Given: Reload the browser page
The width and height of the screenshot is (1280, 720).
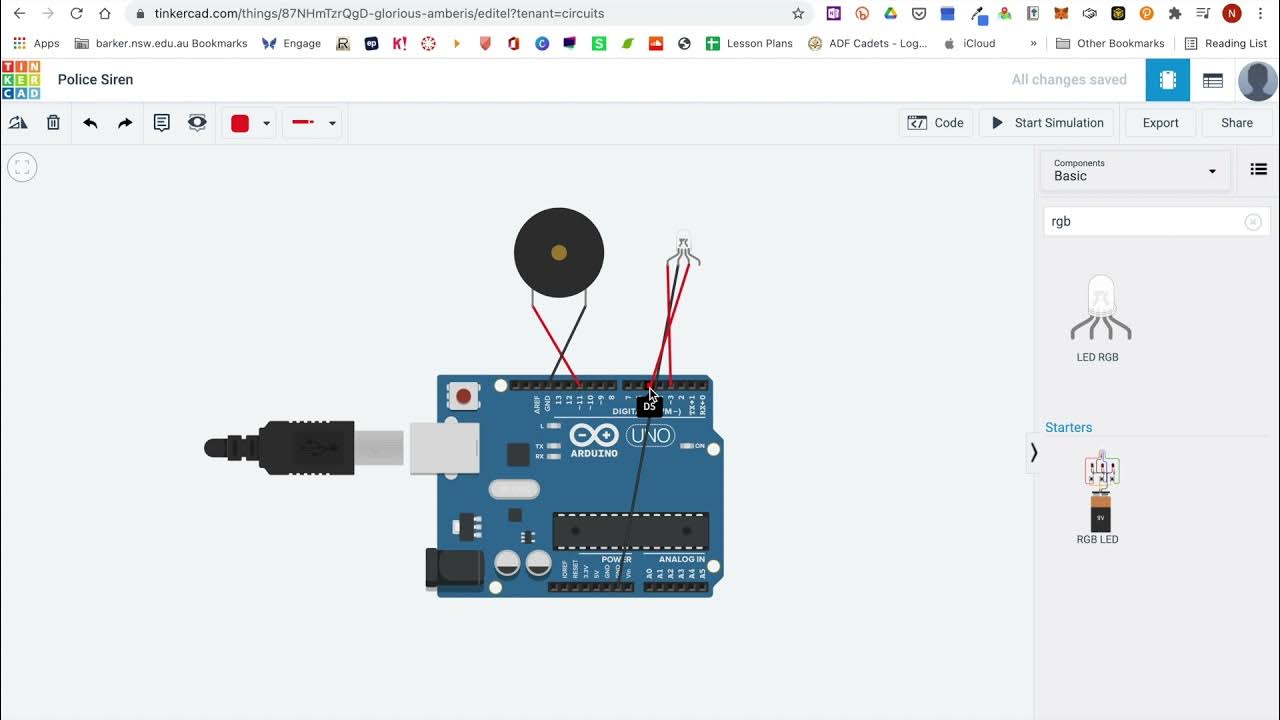Looking at the screenshot, I should [x=77, y=14].
